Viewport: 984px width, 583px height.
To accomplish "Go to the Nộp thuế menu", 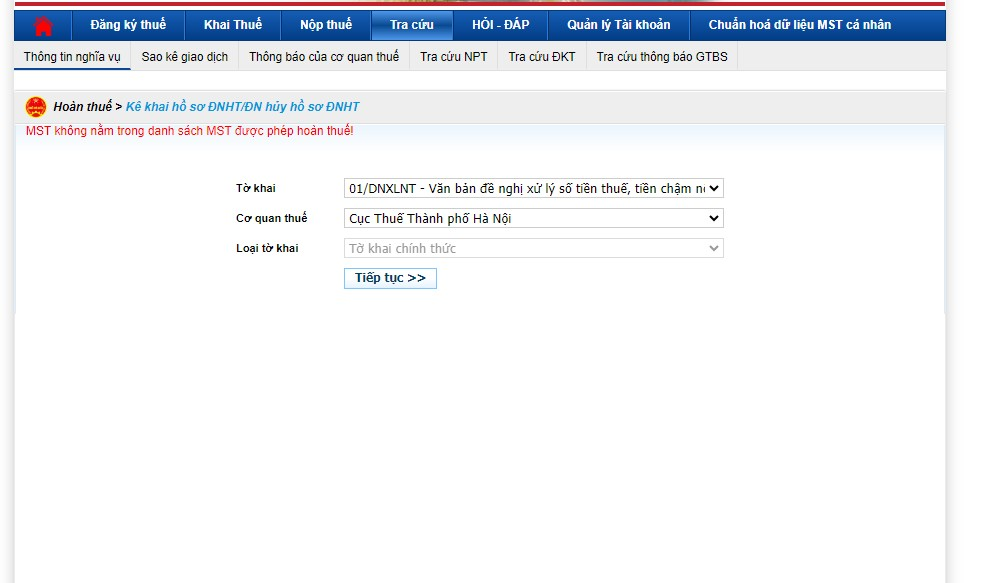I will click(326, 25).
